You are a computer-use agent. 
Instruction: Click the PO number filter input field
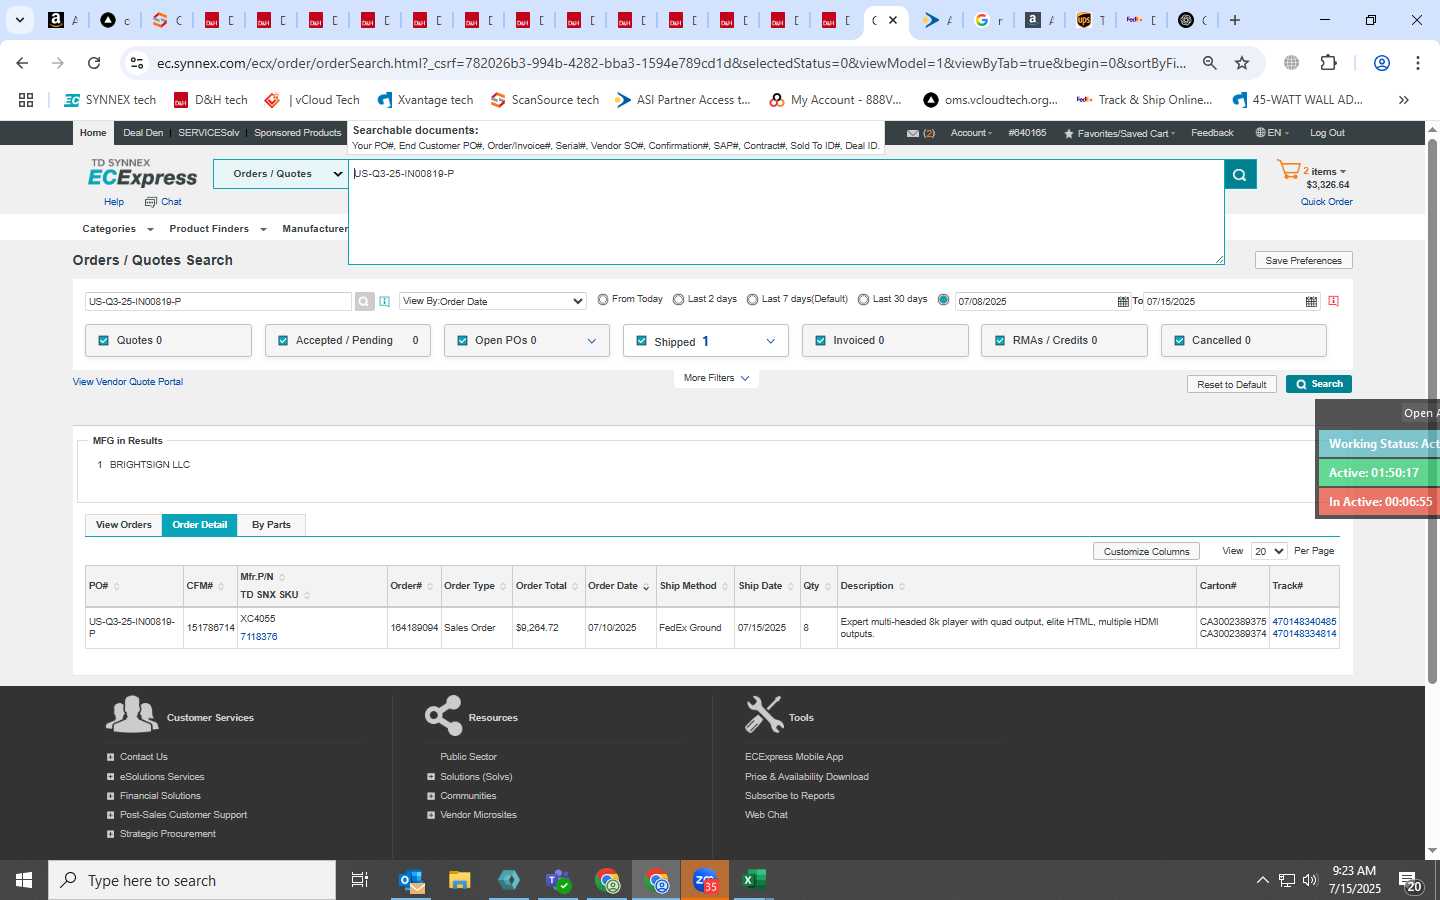tap(218, 301)
